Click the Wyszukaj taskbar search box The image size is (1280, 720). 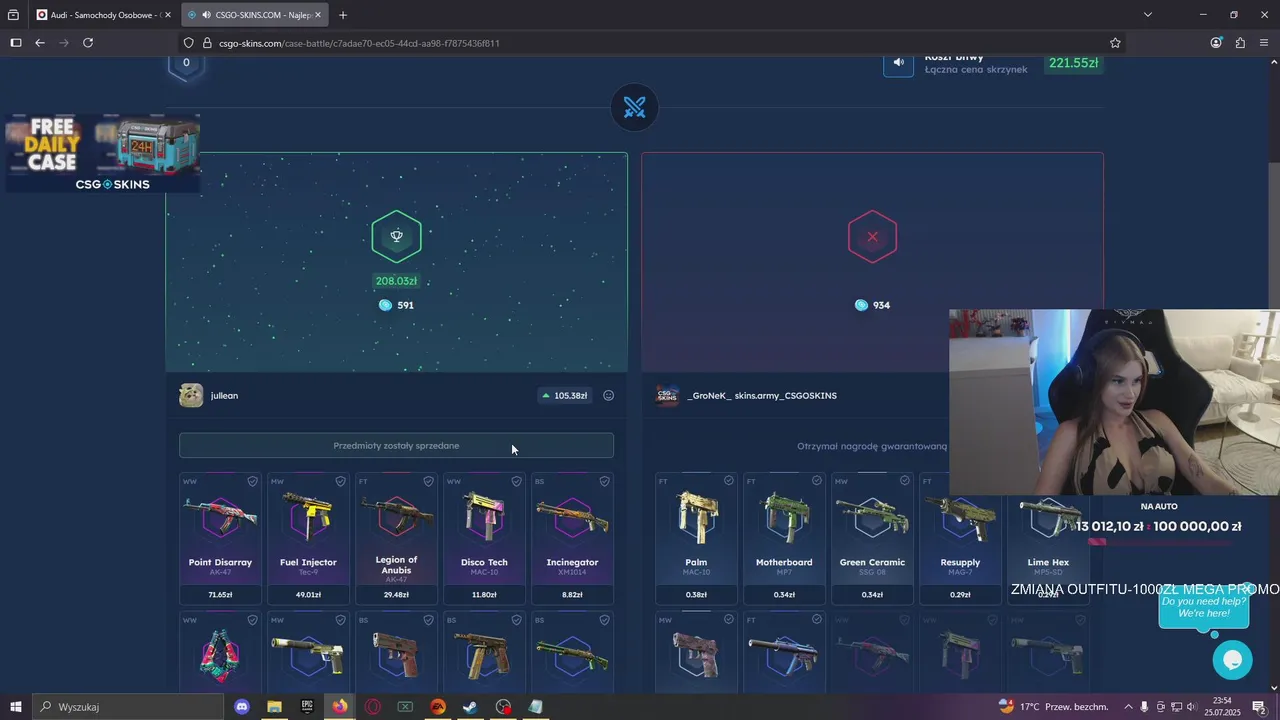(129, 707)
